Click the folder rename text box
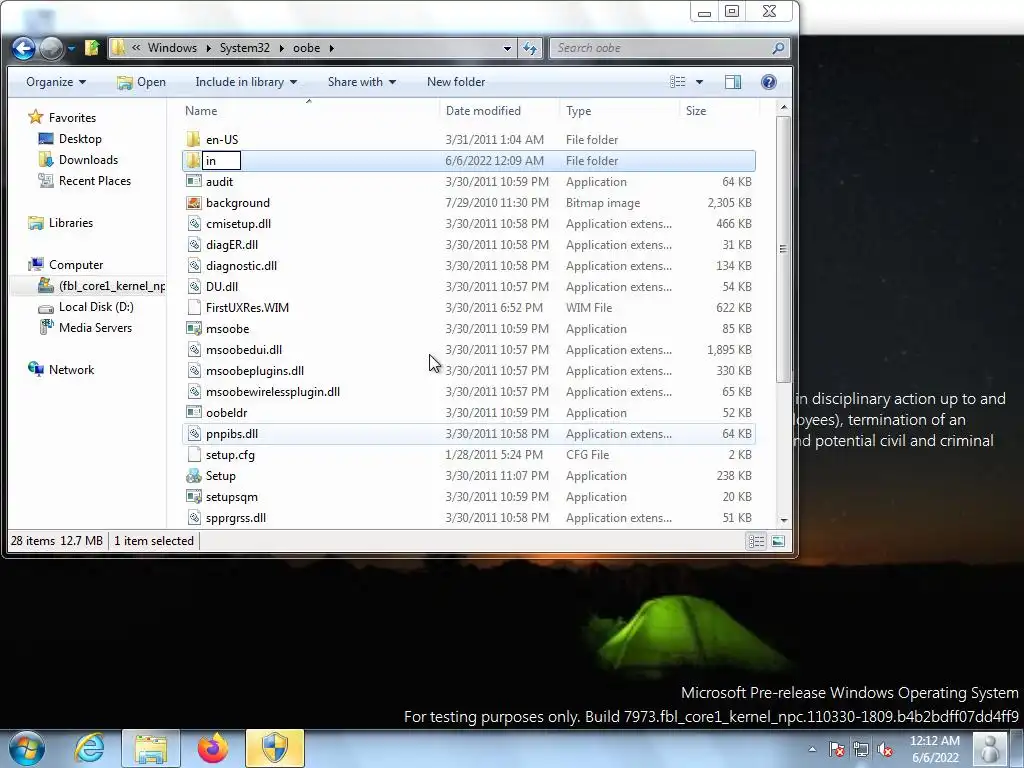The height and width of the screenshot is (768, 1024). [x=221, y=161]
